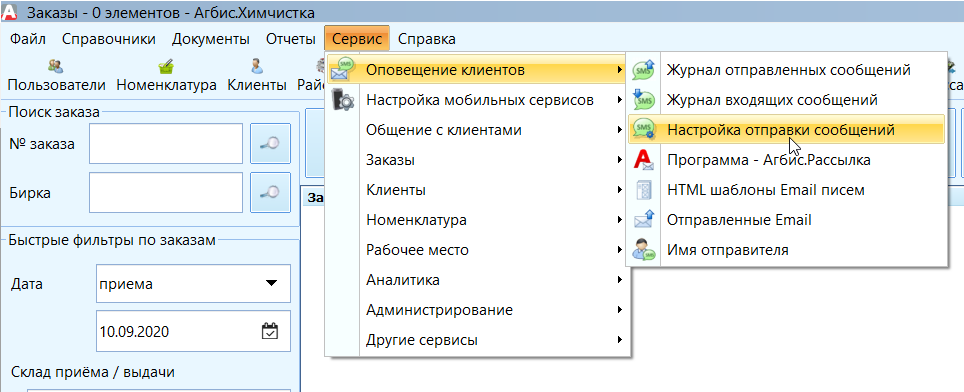Screen dimensions: 964x392
Task: Close the Сервис menu
Action: [357, 39]
